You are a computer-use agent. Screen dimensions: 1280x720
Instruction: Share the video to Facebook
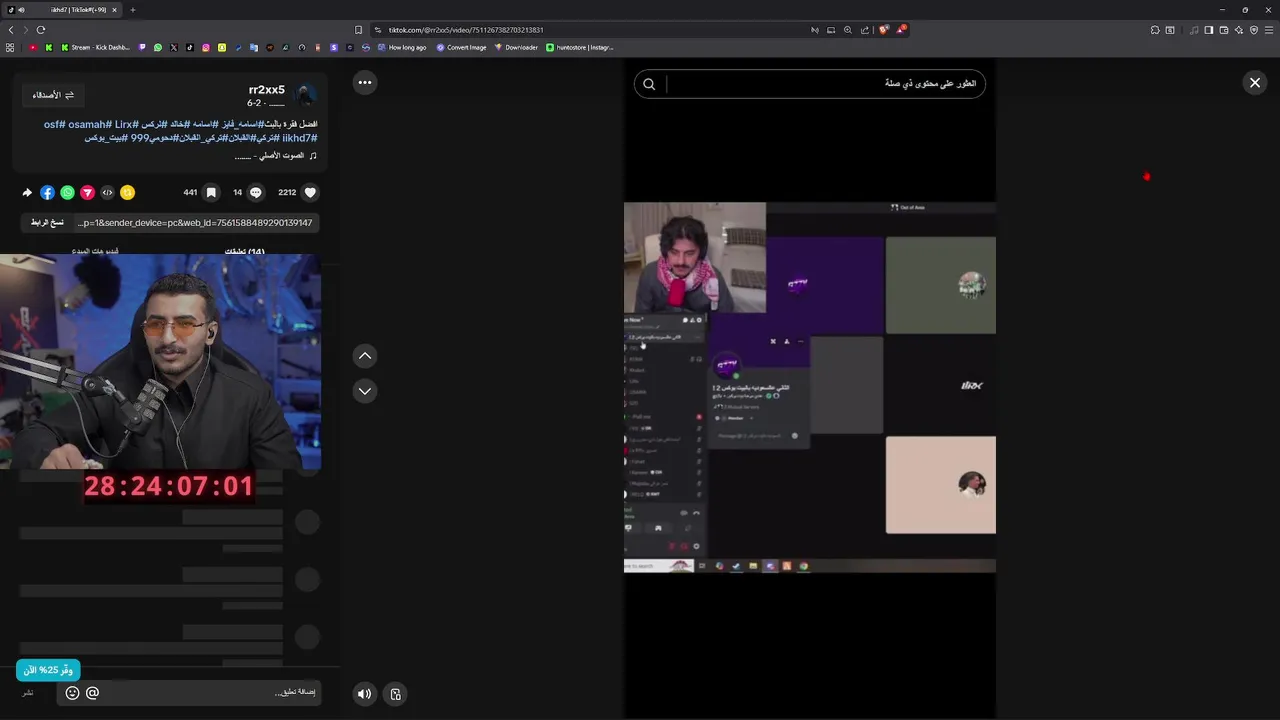tap(47, 192)
